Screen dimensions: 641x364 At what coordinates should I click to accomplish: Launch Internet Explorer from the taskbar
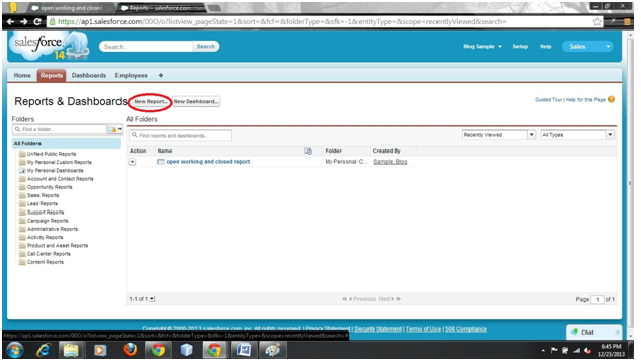[43, 351]
